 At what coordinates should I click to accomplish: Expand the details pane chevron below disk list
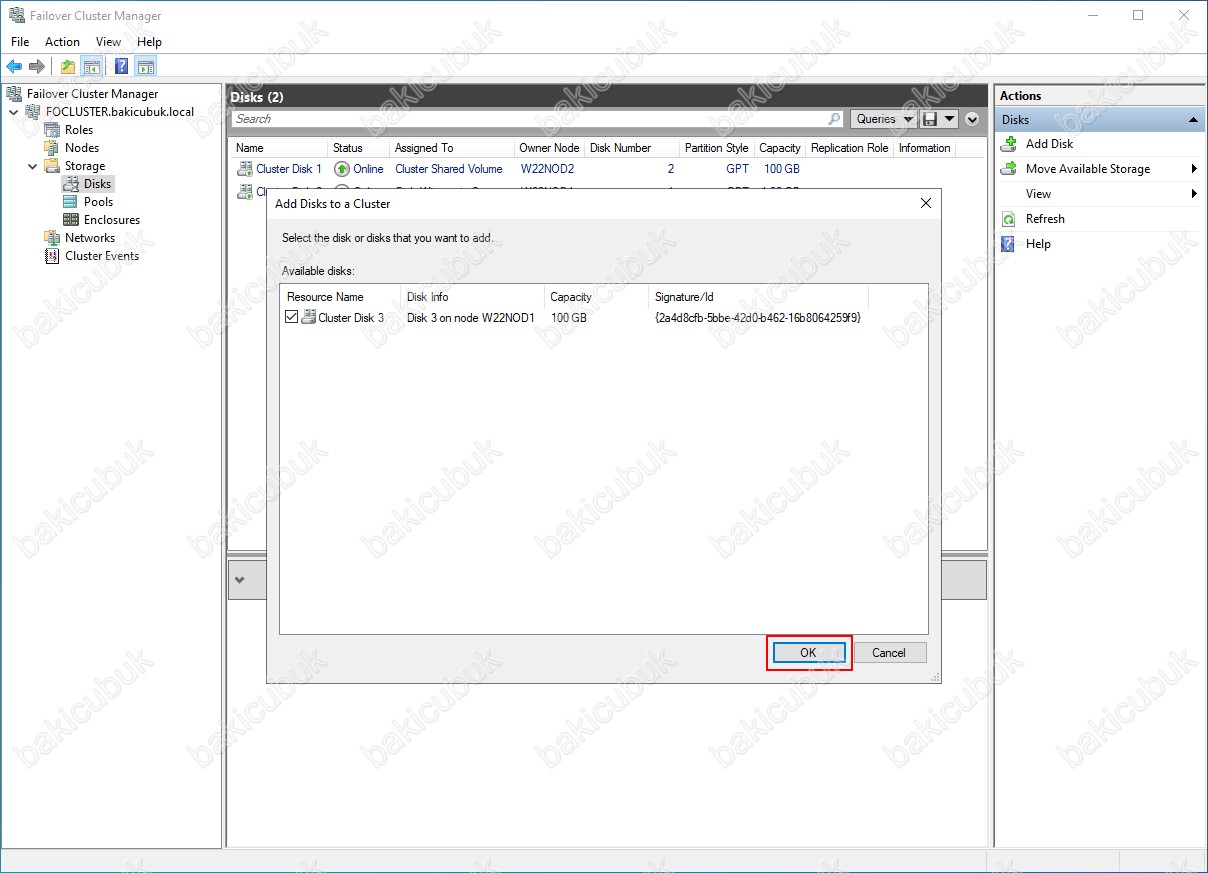click(x=240, y=580)
